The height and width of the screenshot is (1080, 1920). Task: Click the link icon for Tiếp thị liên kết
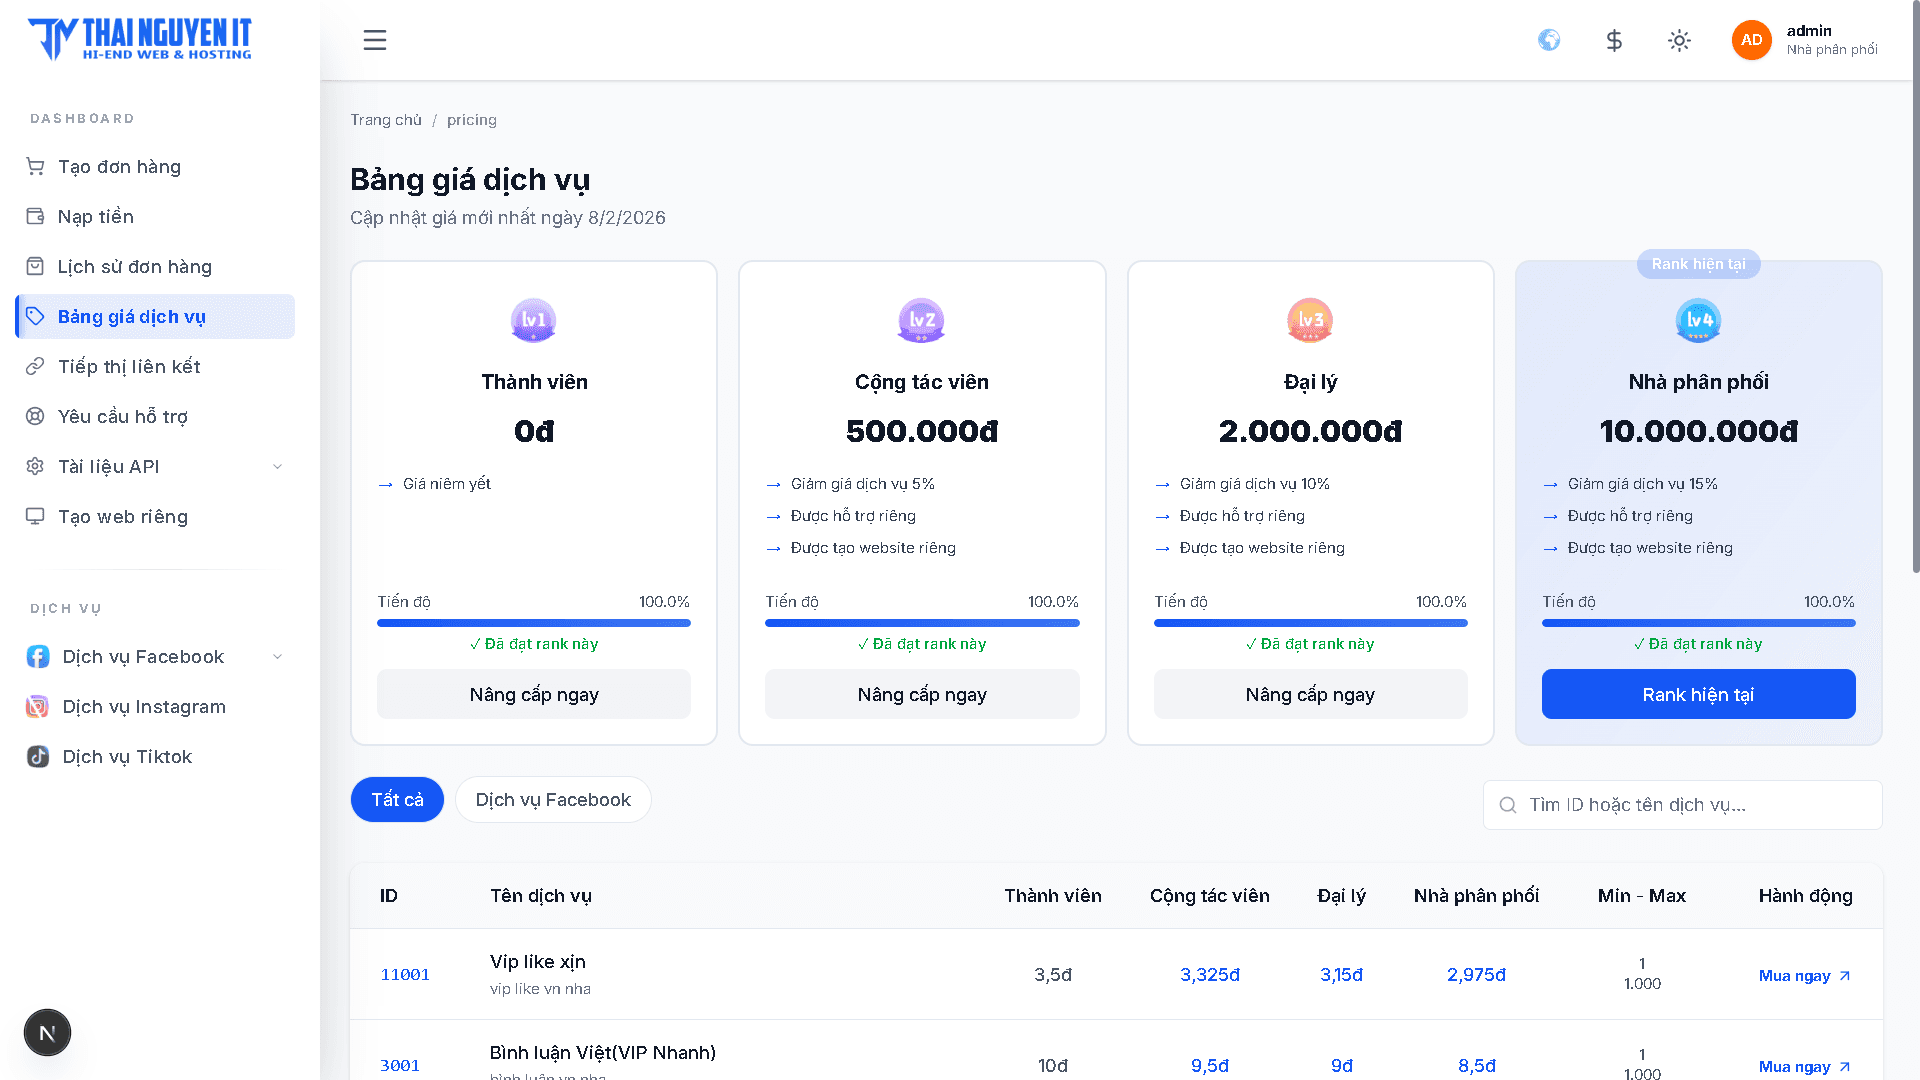click(35, 366)
